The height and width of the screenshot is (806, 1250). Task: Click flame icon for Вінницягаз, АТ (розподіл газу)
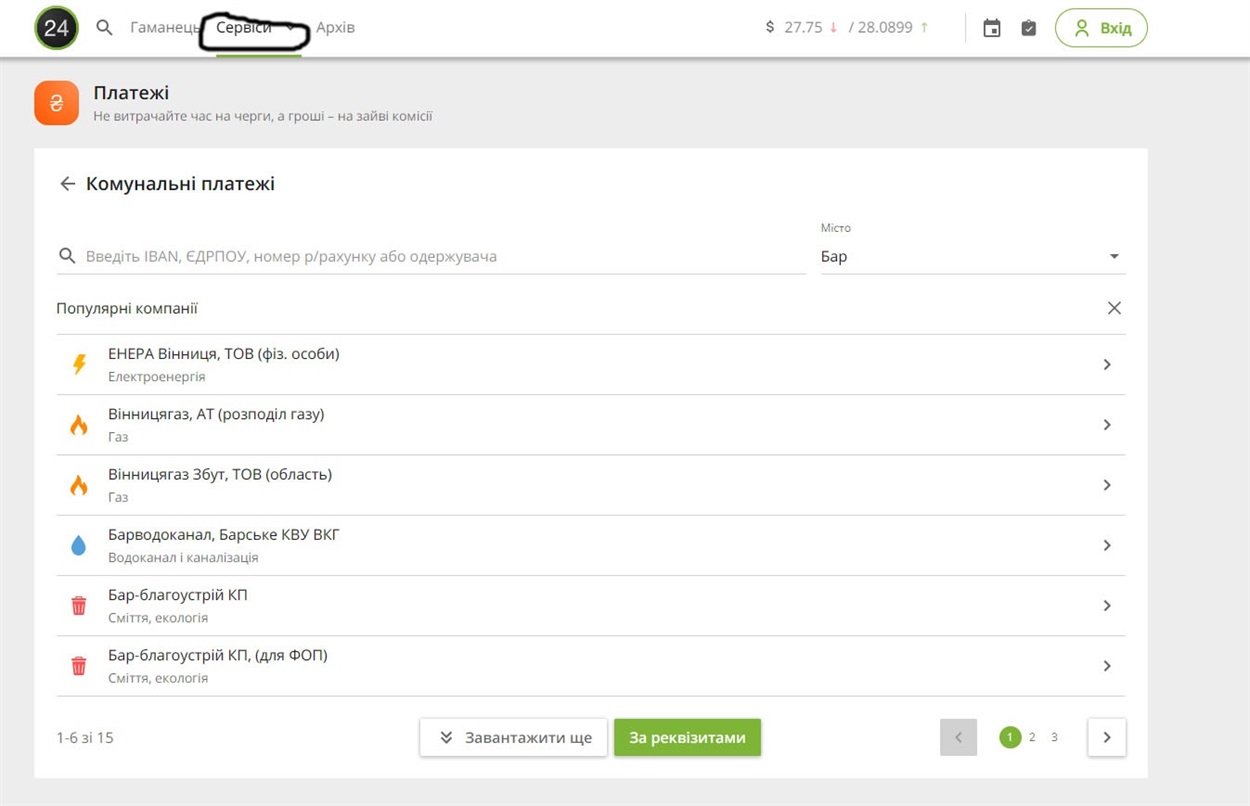tap(79, 425)
